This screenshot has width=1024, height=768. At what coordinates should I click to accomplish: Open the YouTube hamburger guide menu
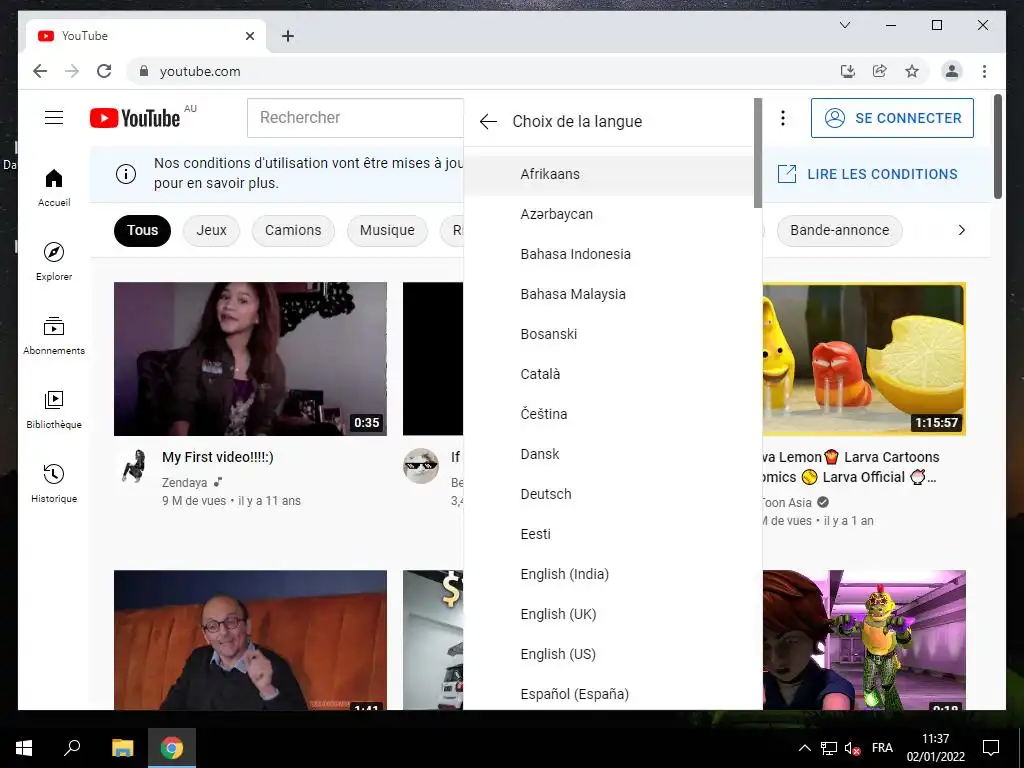[x=54, y=118]
